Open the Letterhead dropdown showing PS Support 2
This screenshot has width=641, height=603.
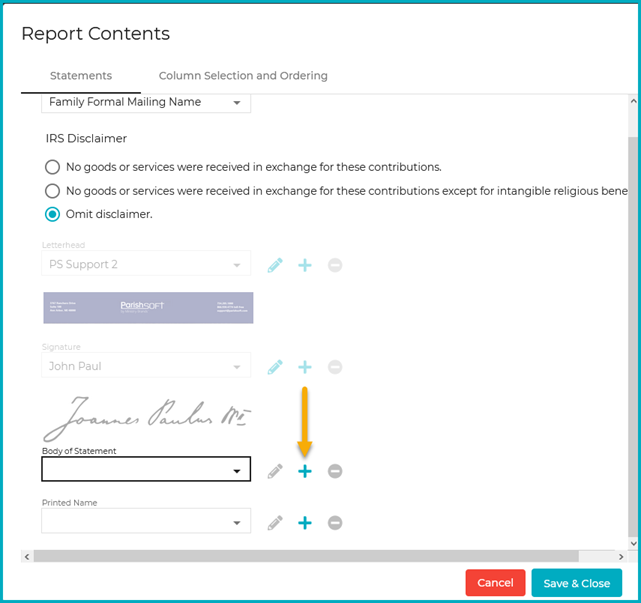[x=146, y=264]
